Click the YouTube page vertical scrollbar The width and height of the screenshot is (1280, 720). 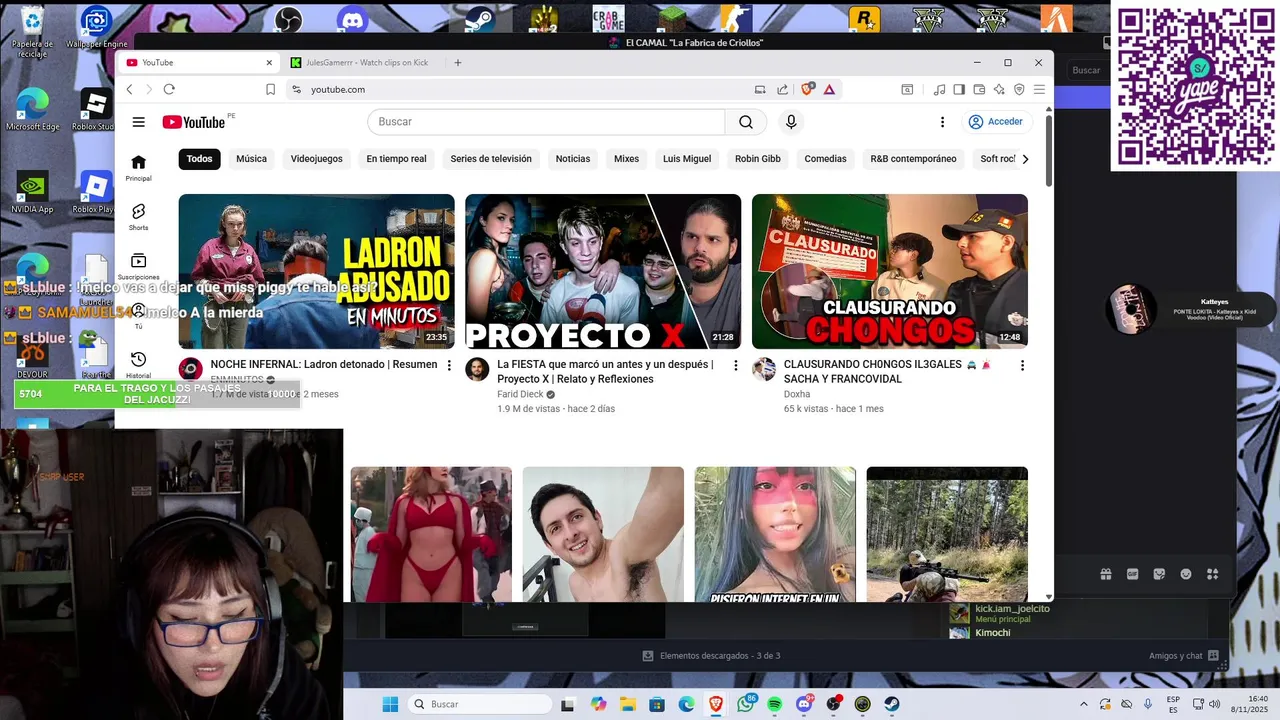pos(1048,150)
